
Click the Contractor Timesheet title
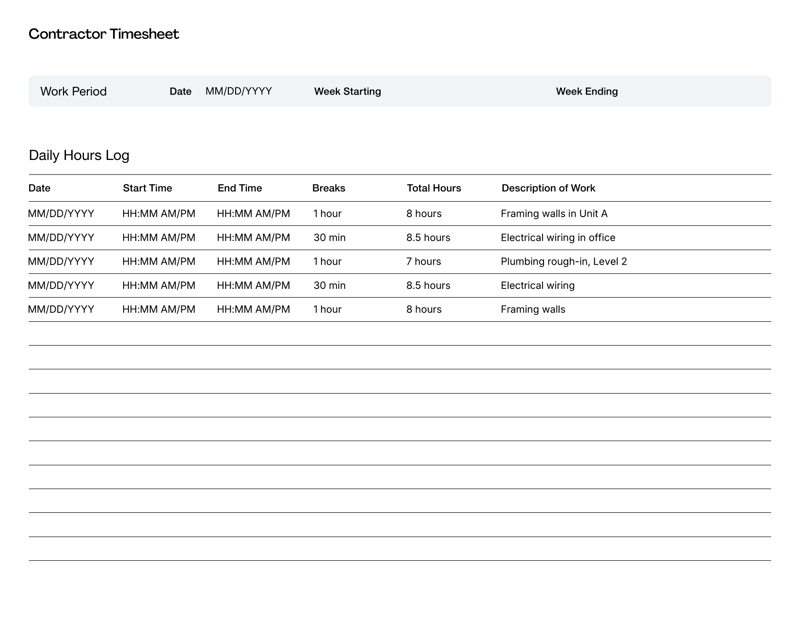103,34
